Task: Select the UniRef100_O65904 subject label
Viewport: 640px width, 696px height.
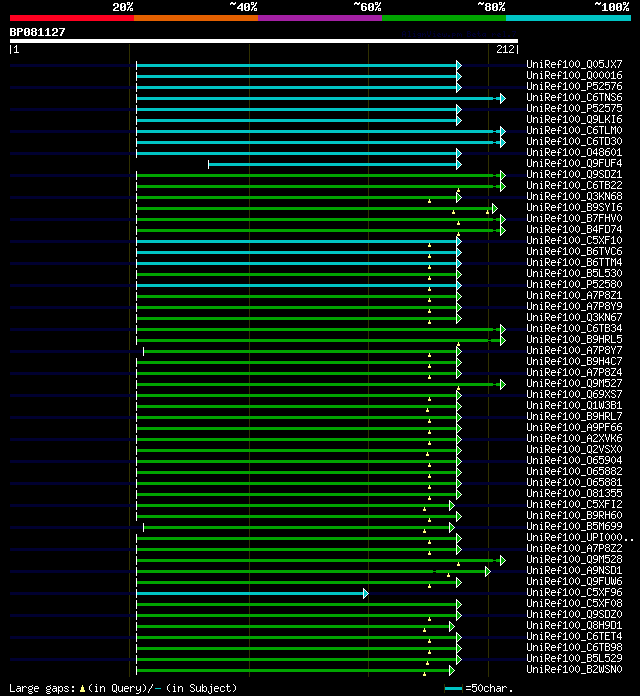Action: coord(574,460)
